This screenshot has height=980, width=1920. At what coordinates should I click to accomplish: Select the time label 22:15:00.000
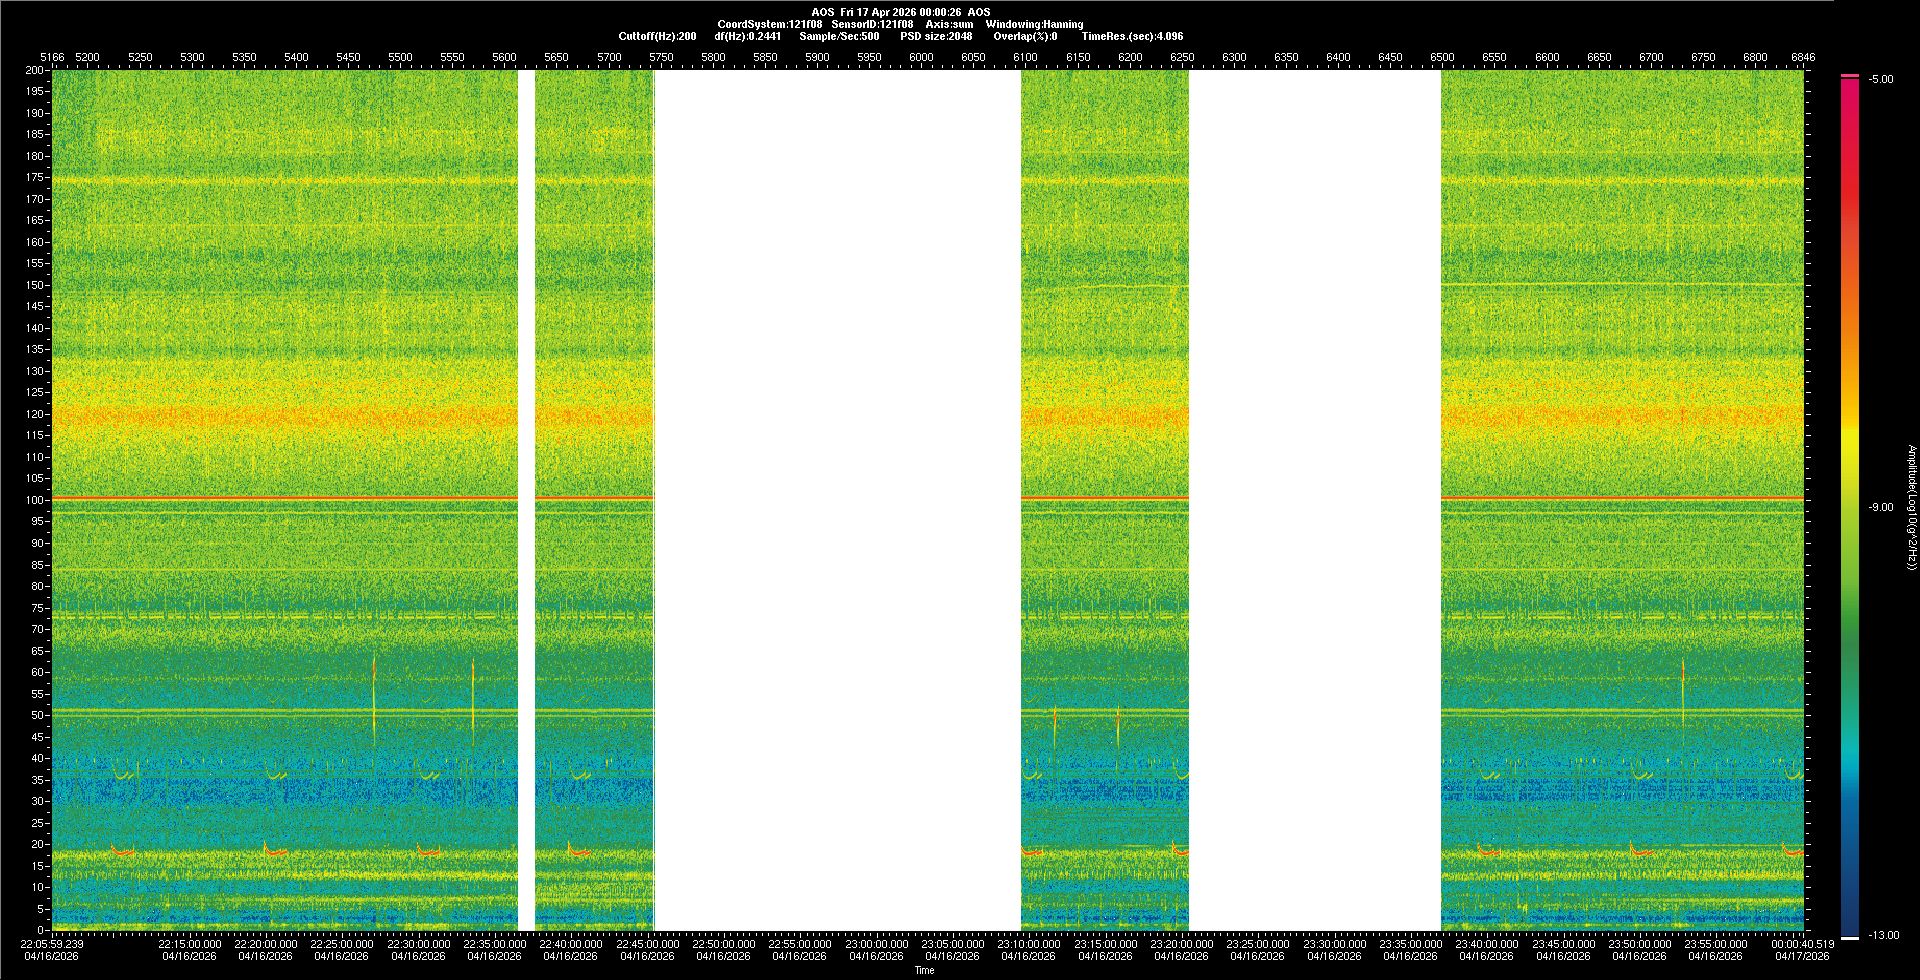click(190, 944)
